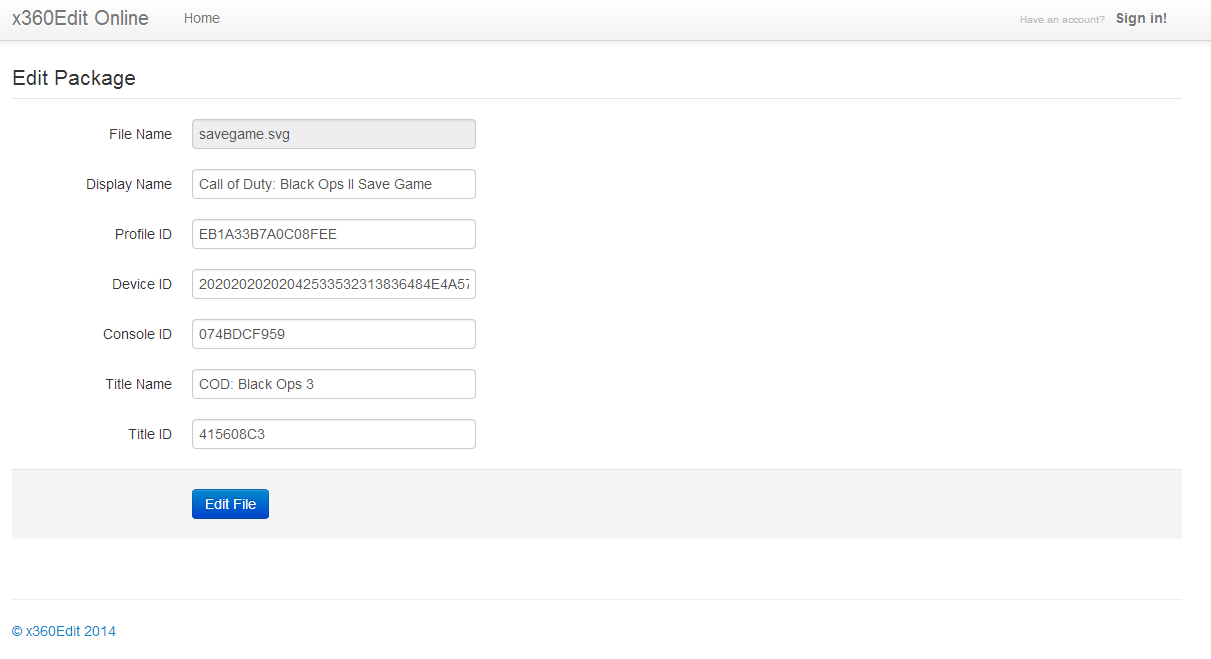The height and width of the screenshot is (659, 1211).
Task: Click inside the Profile ID input box
Action: coord(333,234)
